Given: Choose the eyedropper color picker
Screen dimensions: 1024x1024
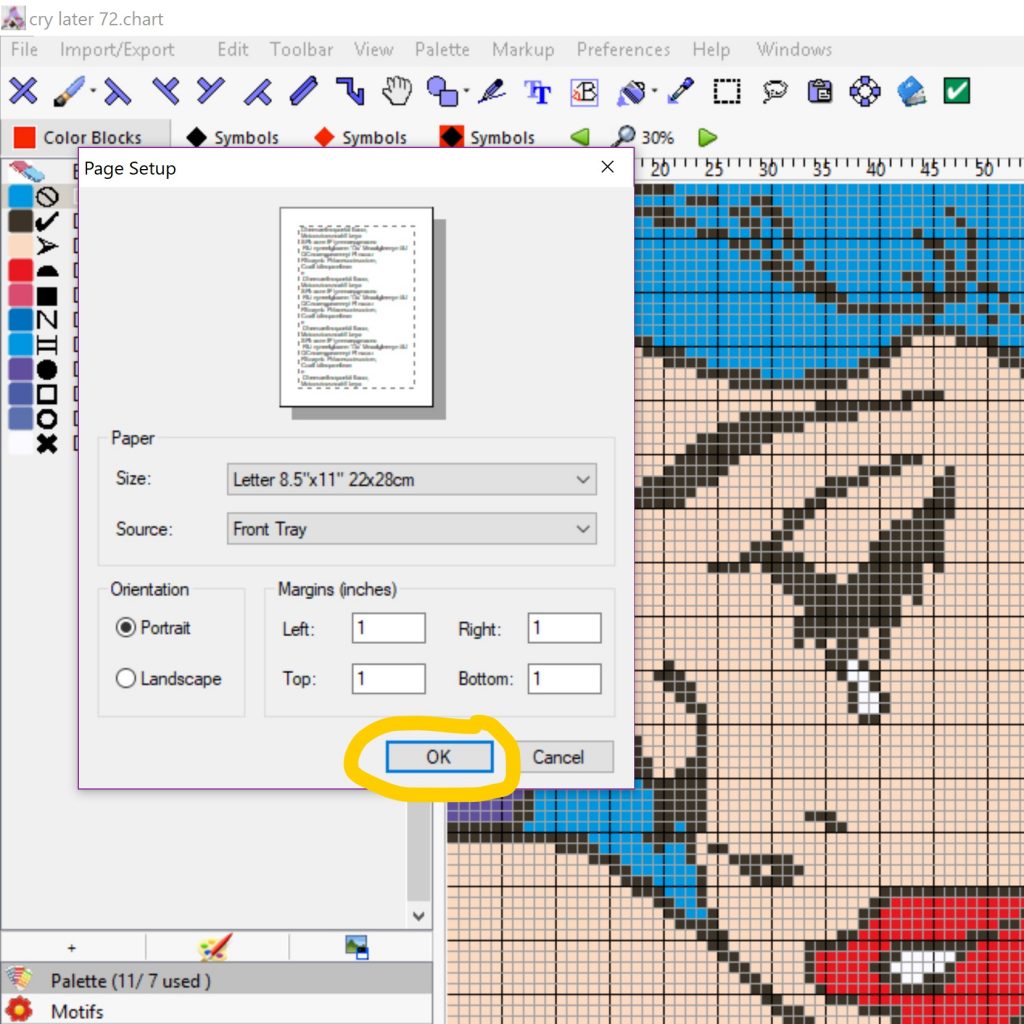Looking at the screenshot, I should click(x=680, y=91).
